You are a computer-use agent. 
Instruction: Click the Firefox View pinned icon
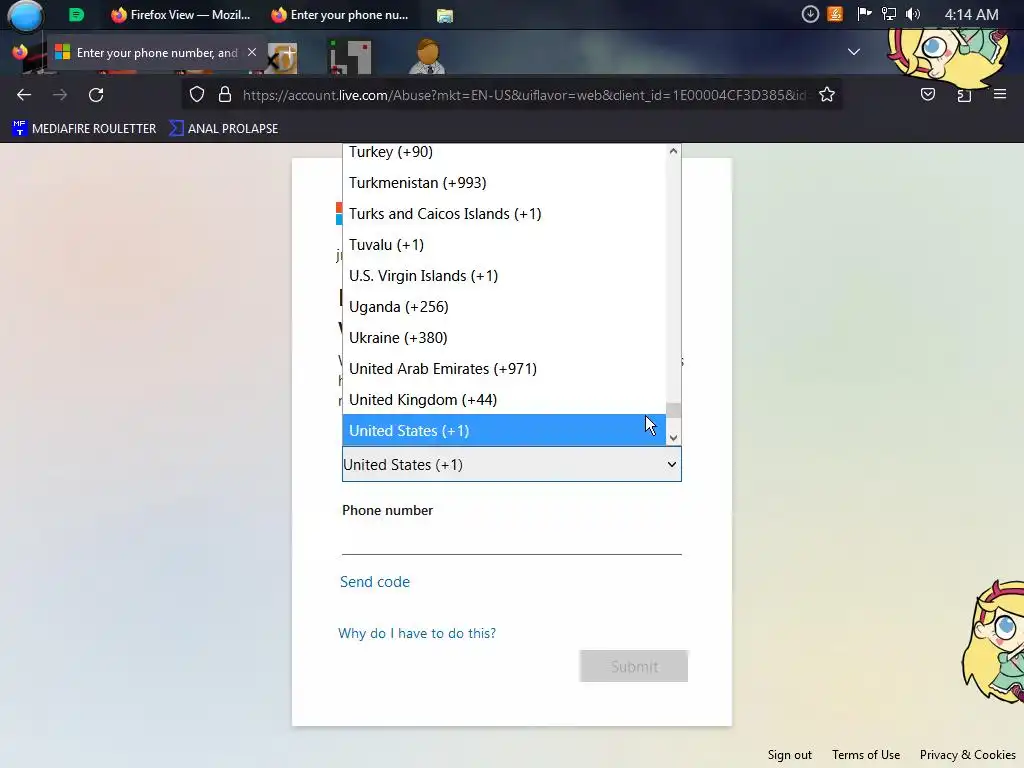point(20,52)
